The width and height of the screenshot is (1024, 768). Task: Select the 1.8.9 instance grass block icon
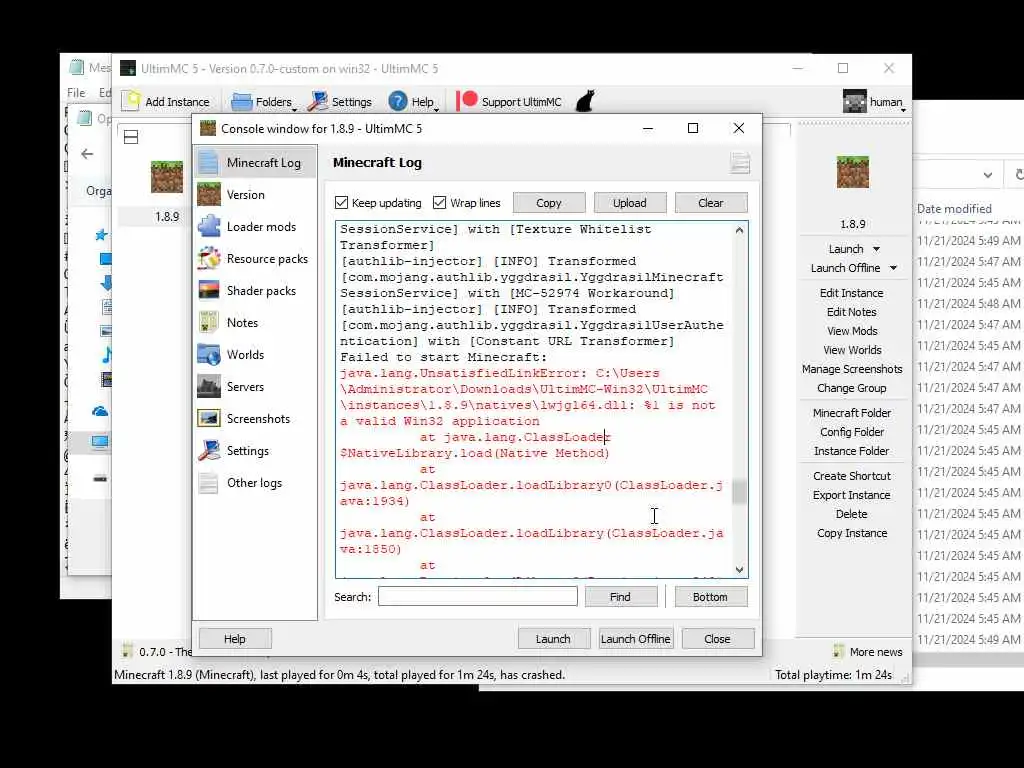[167, 176]
